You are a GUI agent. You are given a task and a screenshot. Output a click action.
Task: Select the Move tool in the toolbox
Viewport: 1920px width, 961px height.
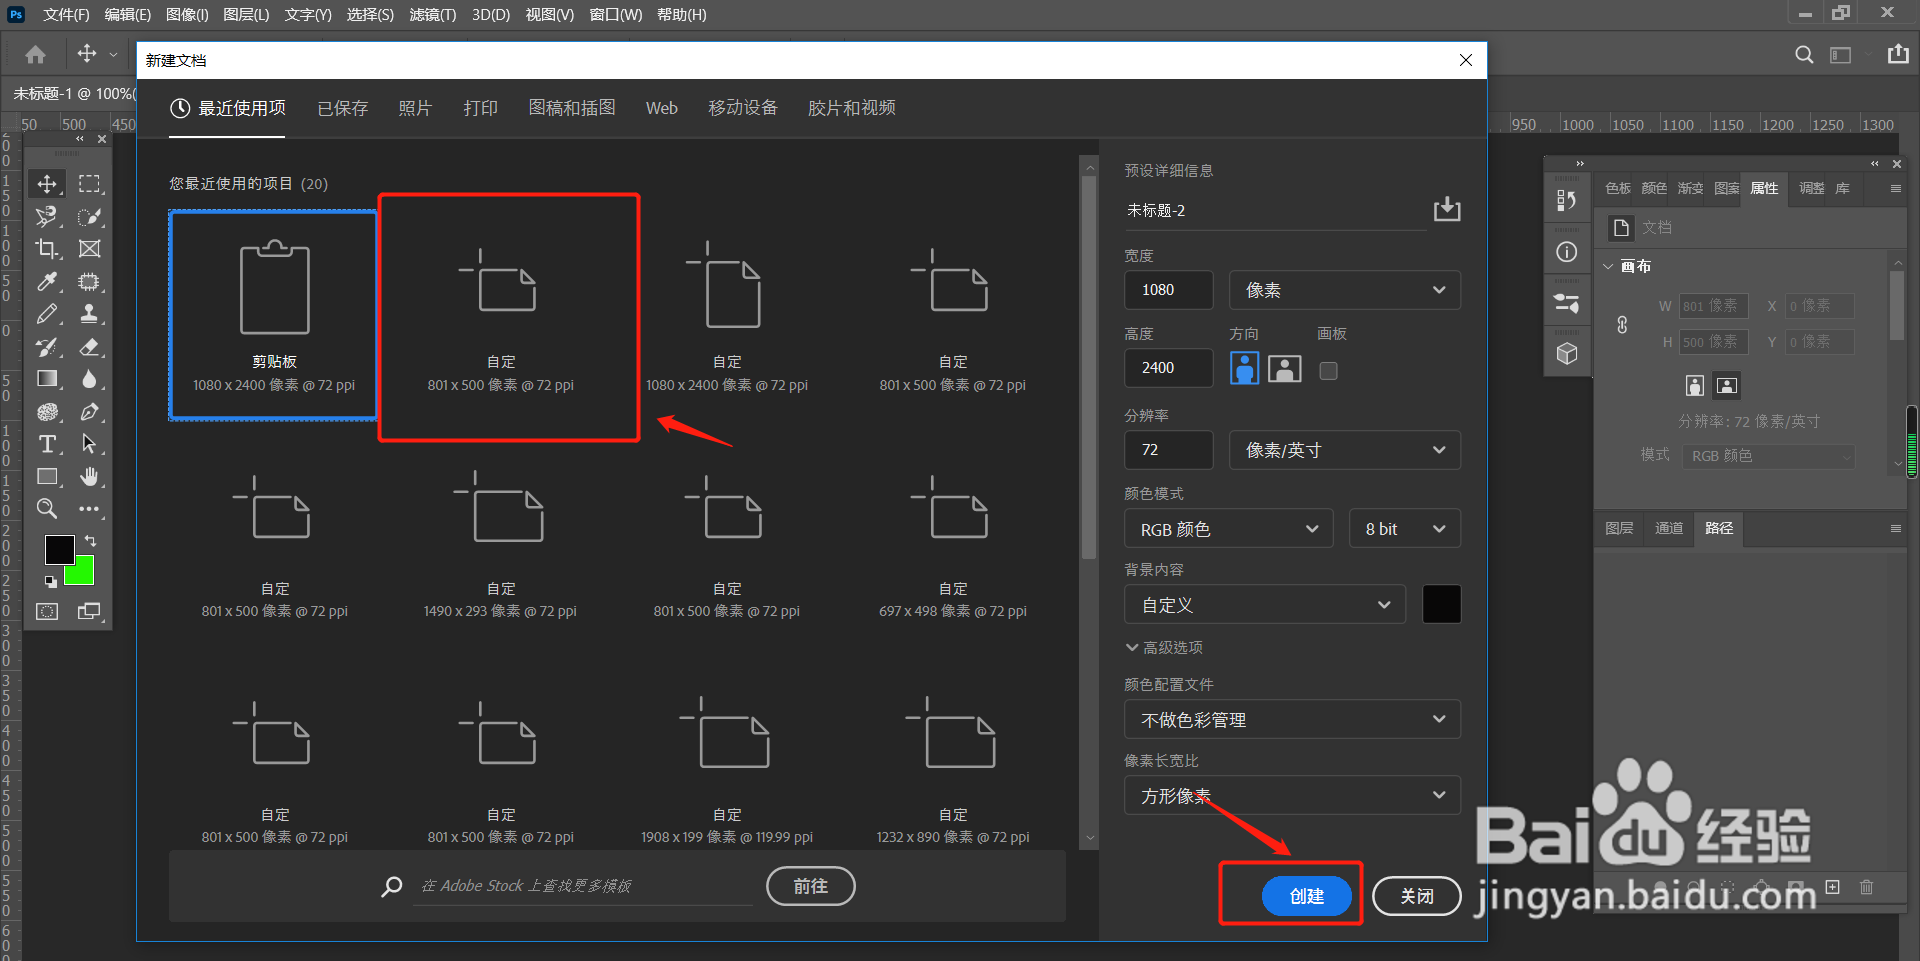pyautogui.click(x=47, y=184)
